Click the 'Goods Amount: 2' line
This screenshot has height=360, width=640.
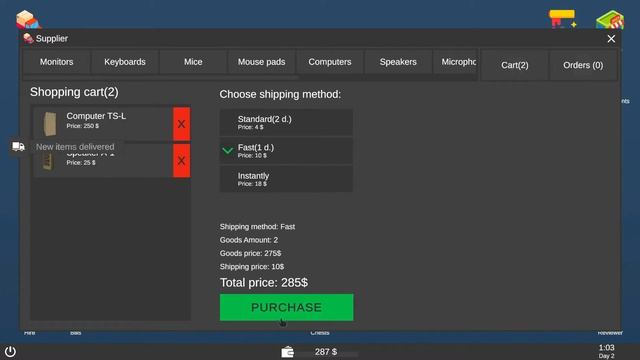tap(249, 240)
